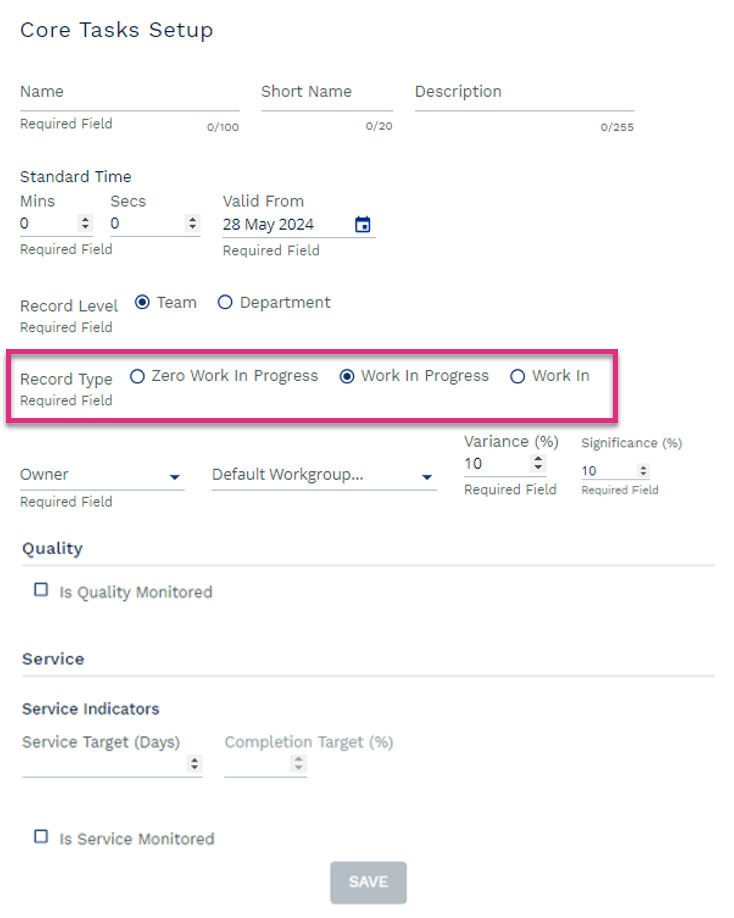Click the Completion Target (%) spinner
Viewport: 734px width, 918px height.
tap(298, 764)
